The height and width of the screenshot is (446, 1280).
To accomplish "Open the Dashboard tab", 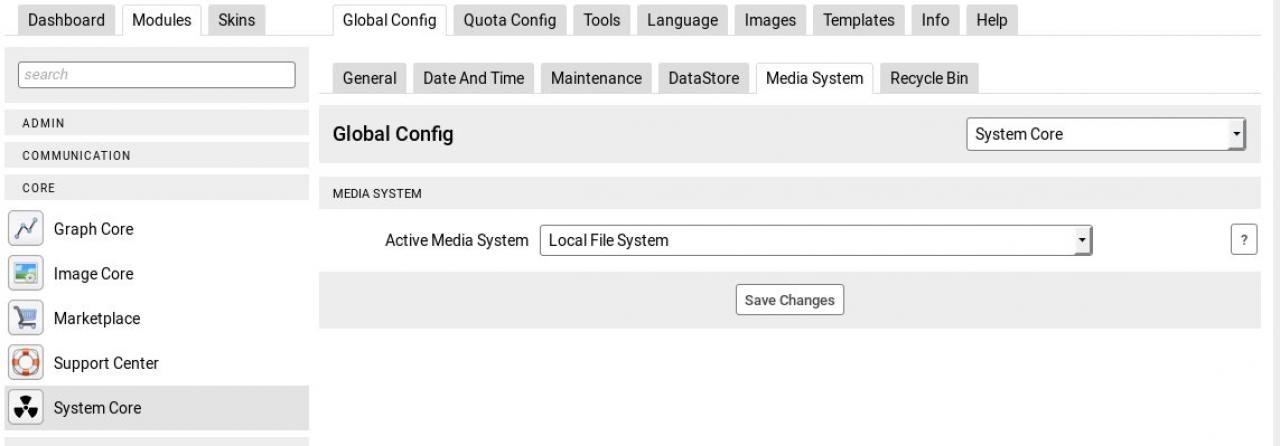I will point(65,20).
